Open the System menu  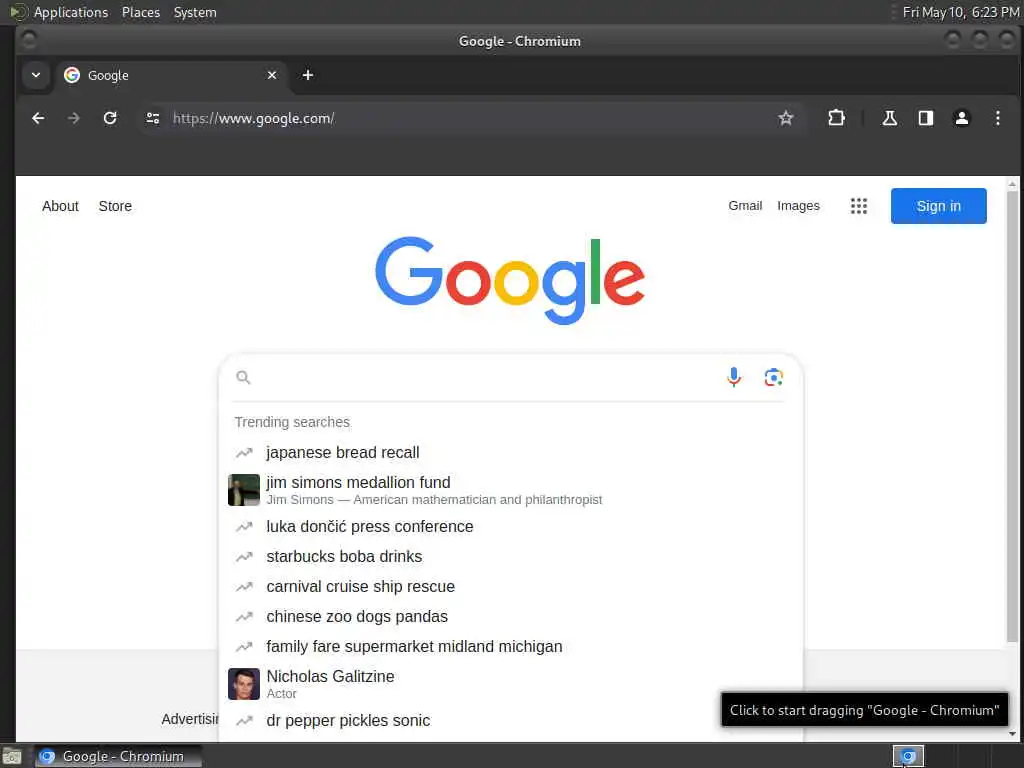[195, 12]
